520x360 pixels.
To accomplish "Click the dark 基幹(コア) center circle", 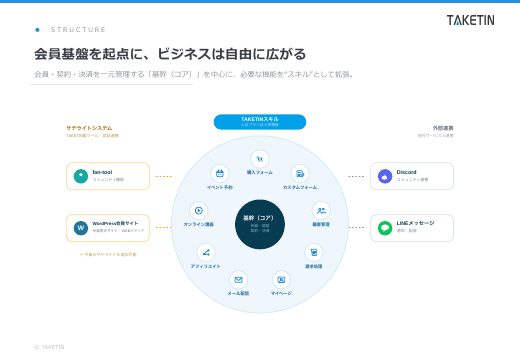I will pyautogui.click(x=260, y=224).
